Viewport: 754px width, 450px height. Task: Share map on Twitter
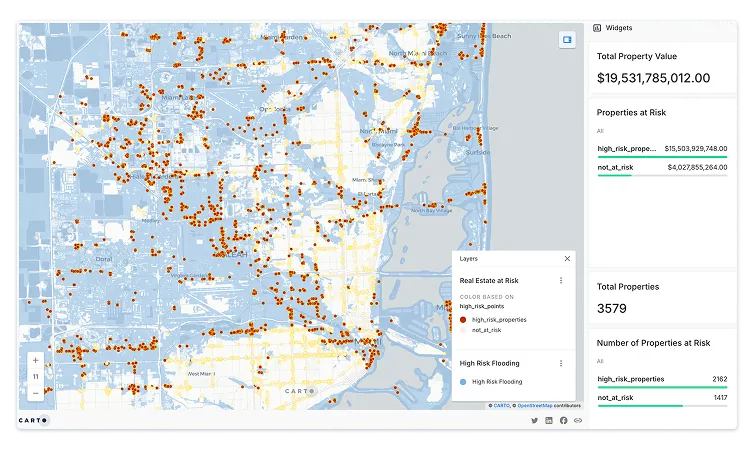tap(534, 421)
